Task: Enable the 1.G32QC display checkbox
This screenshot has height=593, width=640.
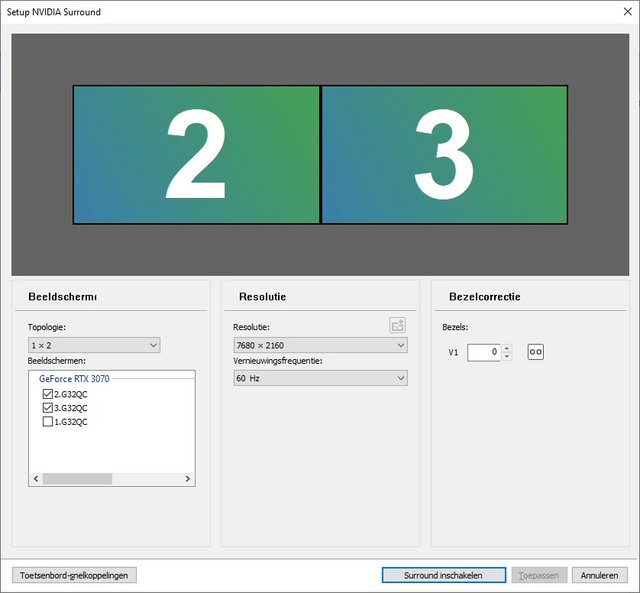Action: tap(47, 422)
